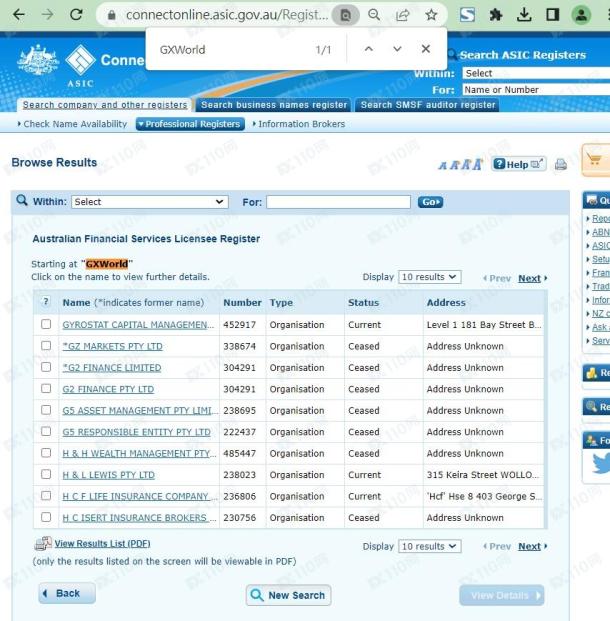This screenshot has width=610, height=621.
Task: Click the Go button
Action: pos(430,202)
